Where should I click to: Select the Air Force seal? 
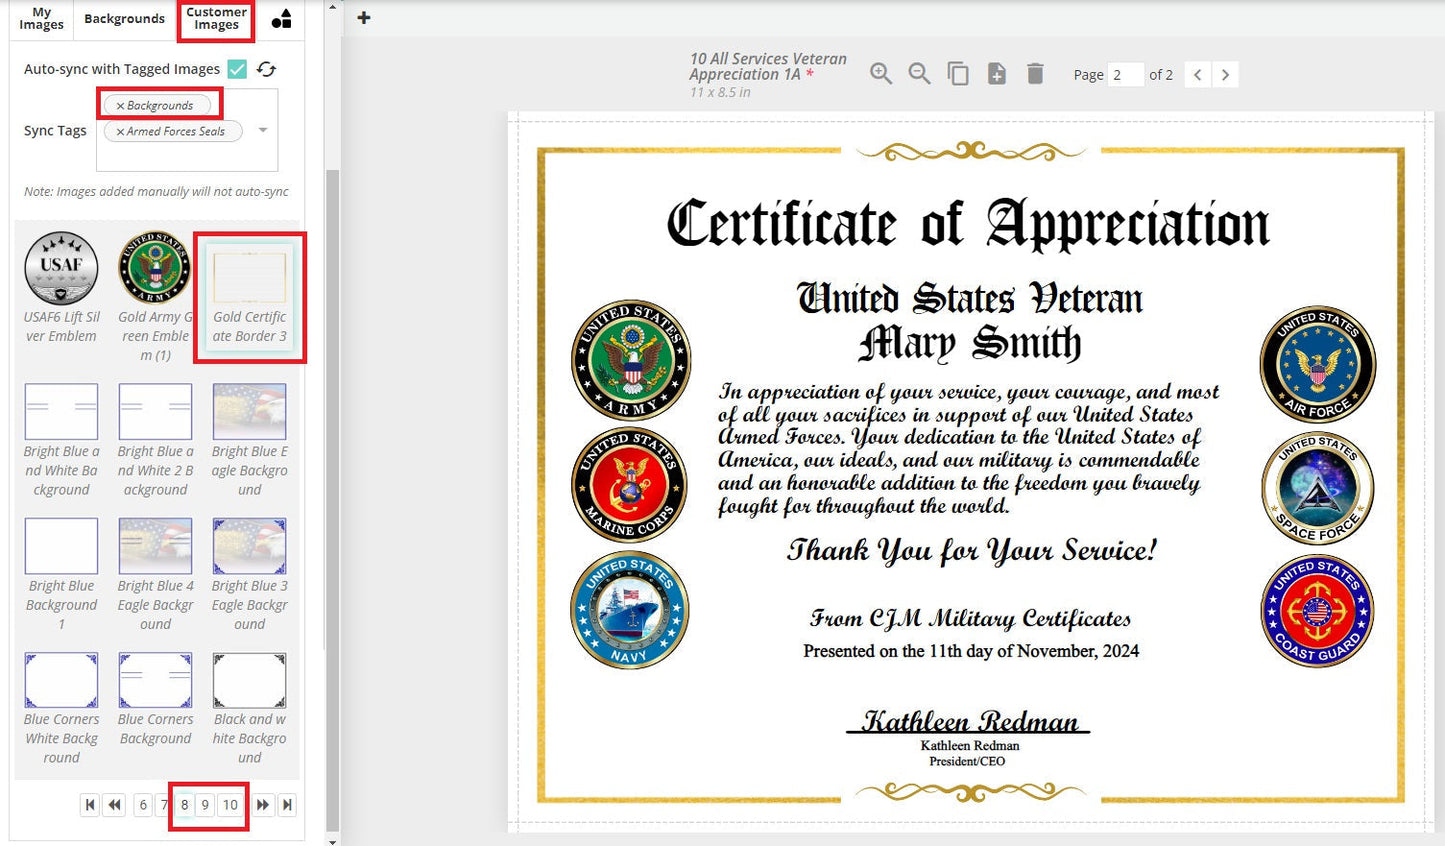click(1317, 364)
